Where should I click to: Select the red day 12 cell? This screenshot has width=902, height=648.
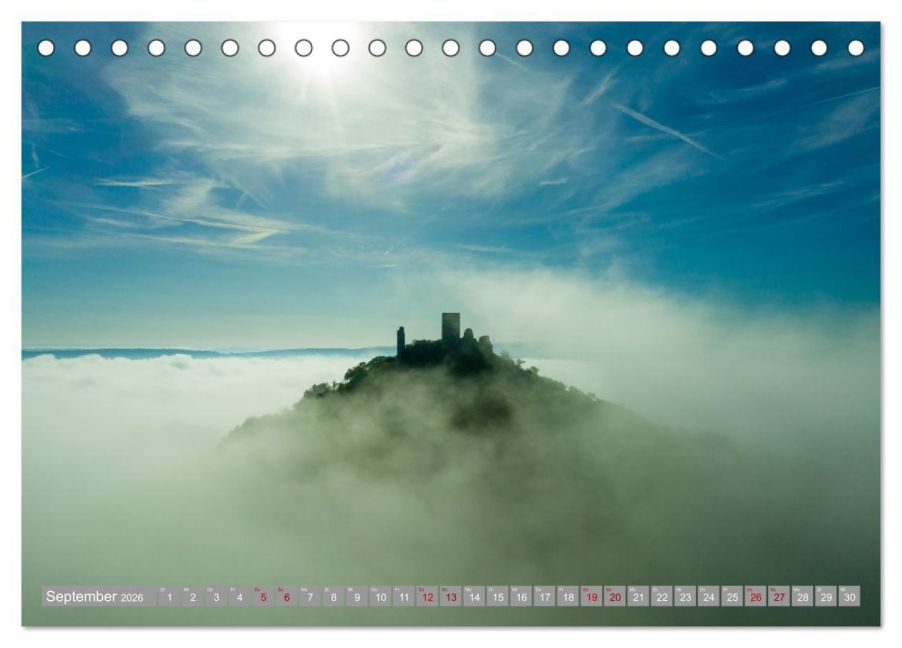pyautogui.click(x=427, y=596)
